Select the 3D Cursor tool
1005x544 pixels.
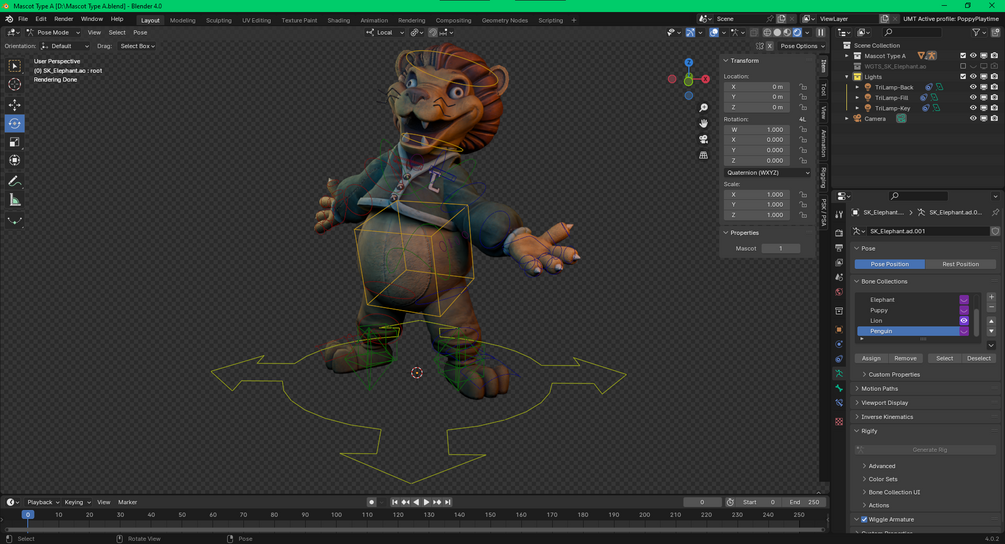[14, 85]
